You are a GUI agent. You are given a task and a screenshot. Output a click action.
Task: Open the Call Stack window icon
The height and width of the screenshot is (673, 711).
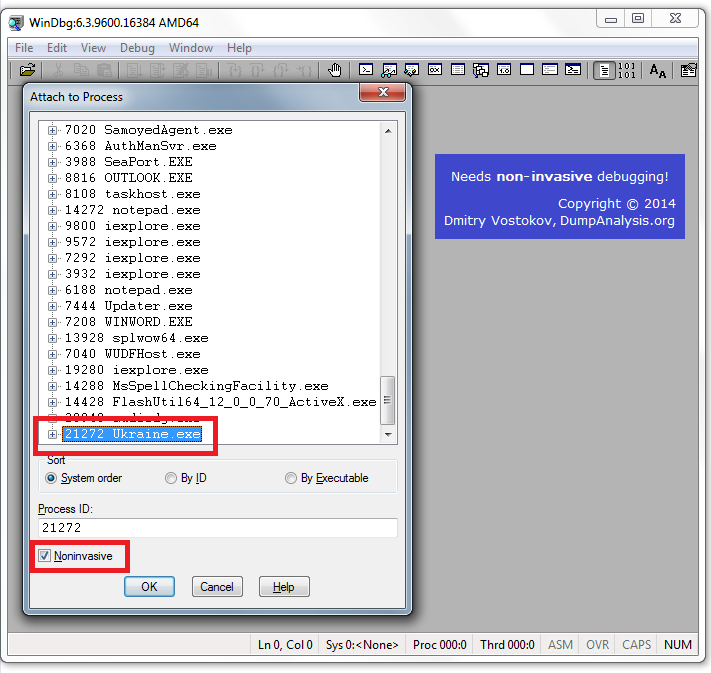(481, 70)
